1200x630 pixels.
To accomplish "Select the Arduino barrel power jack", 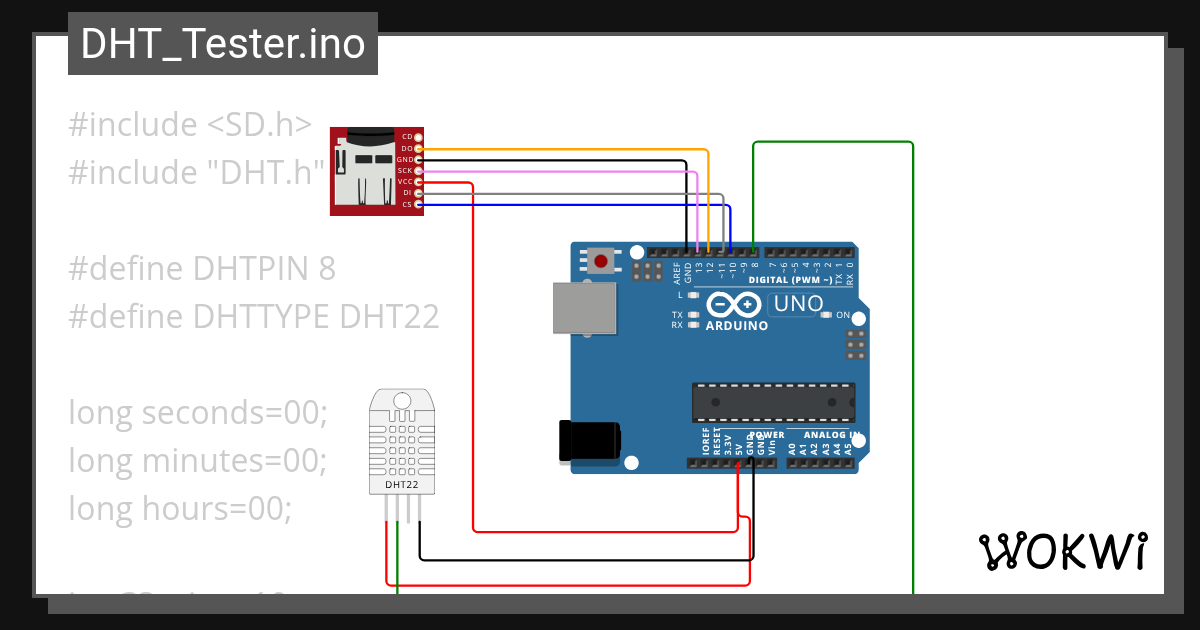I will [590, 438].
